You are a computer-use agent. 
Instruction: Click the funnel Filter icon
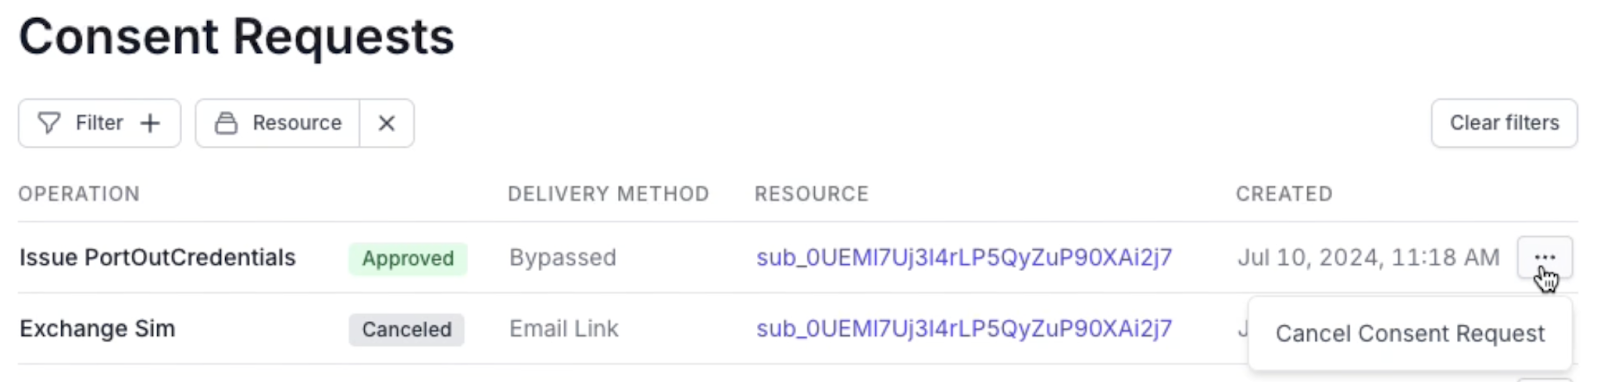(49, 123)
